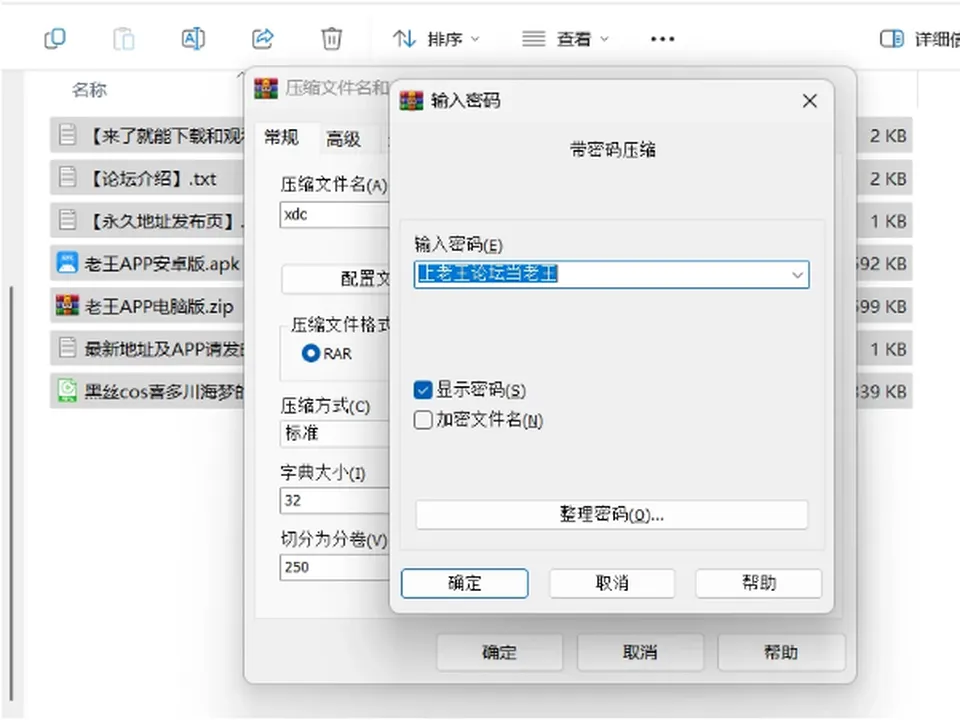
Task: Click 确定 at bottom of archive dialog
Action: [x=500, y=652]
